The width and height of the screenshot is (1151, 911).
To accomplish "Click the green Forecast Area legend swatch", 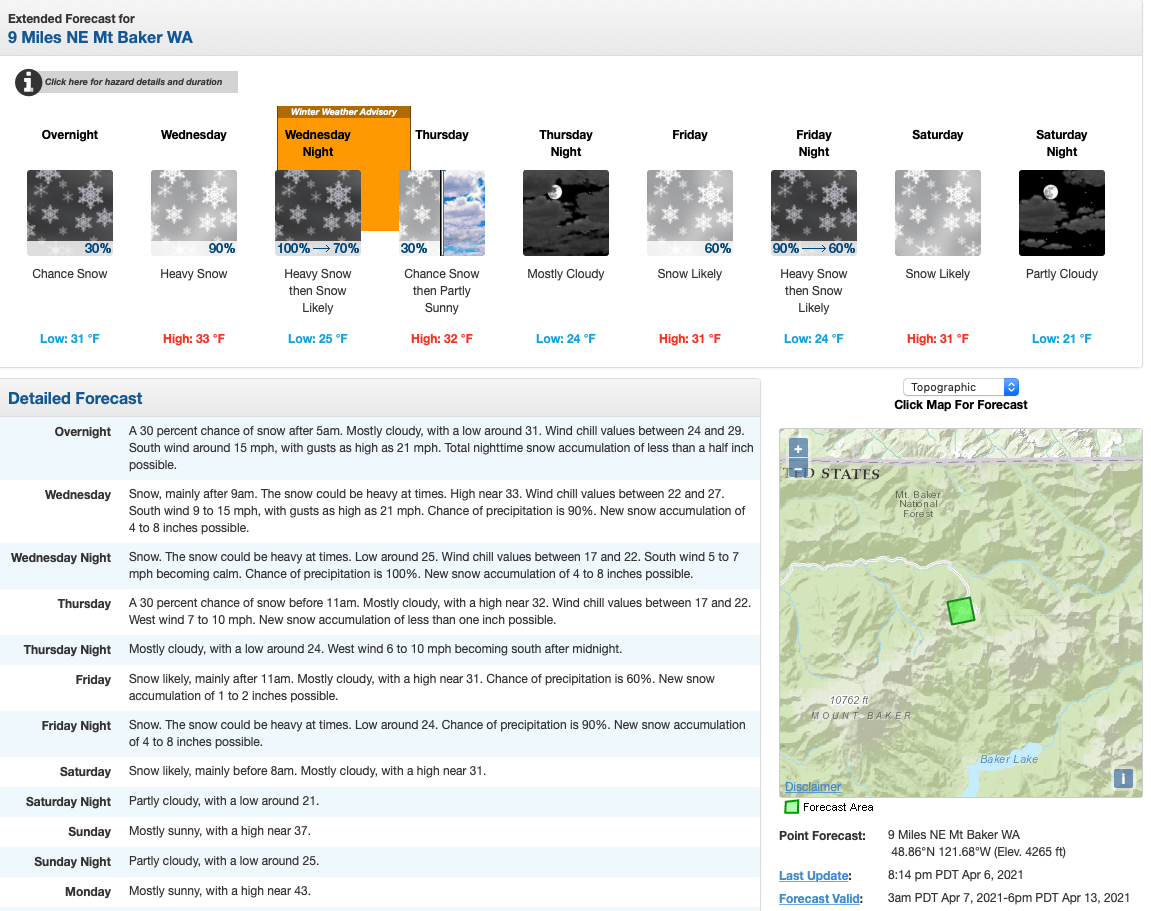I will point(791,807).
